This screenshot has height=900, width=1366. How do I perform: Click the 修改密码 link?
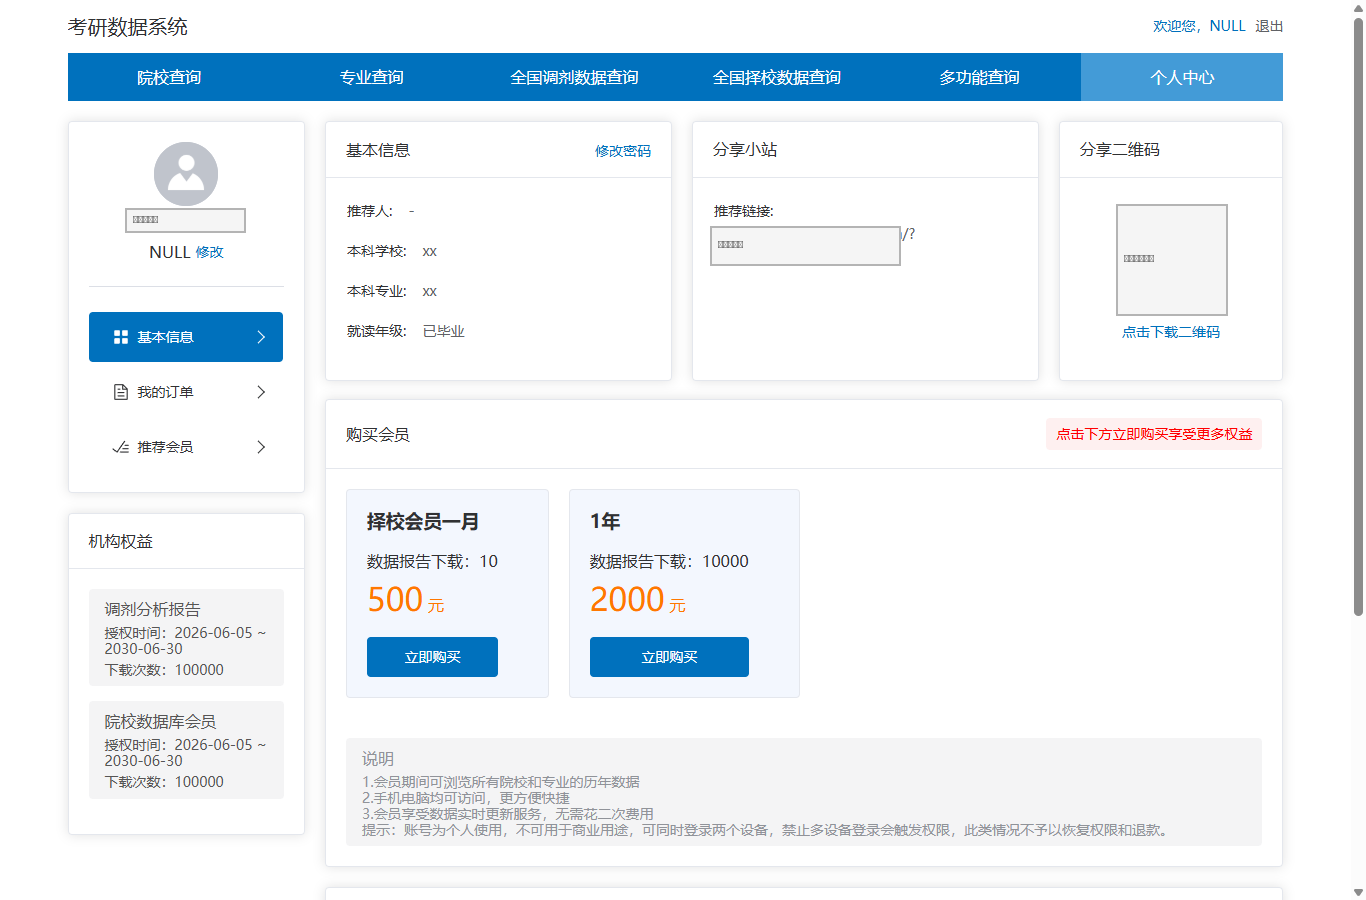(623, 151)
